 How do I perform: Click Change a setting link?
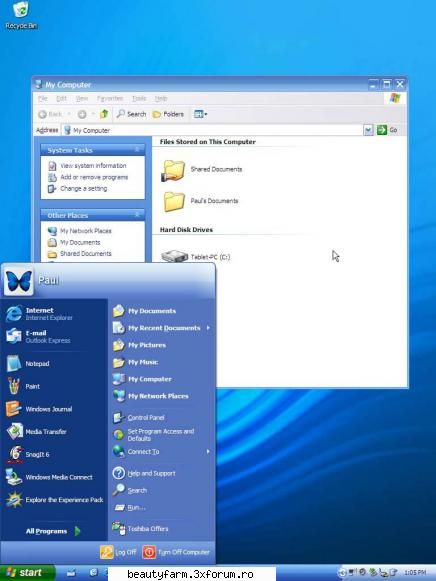(78, 189)
